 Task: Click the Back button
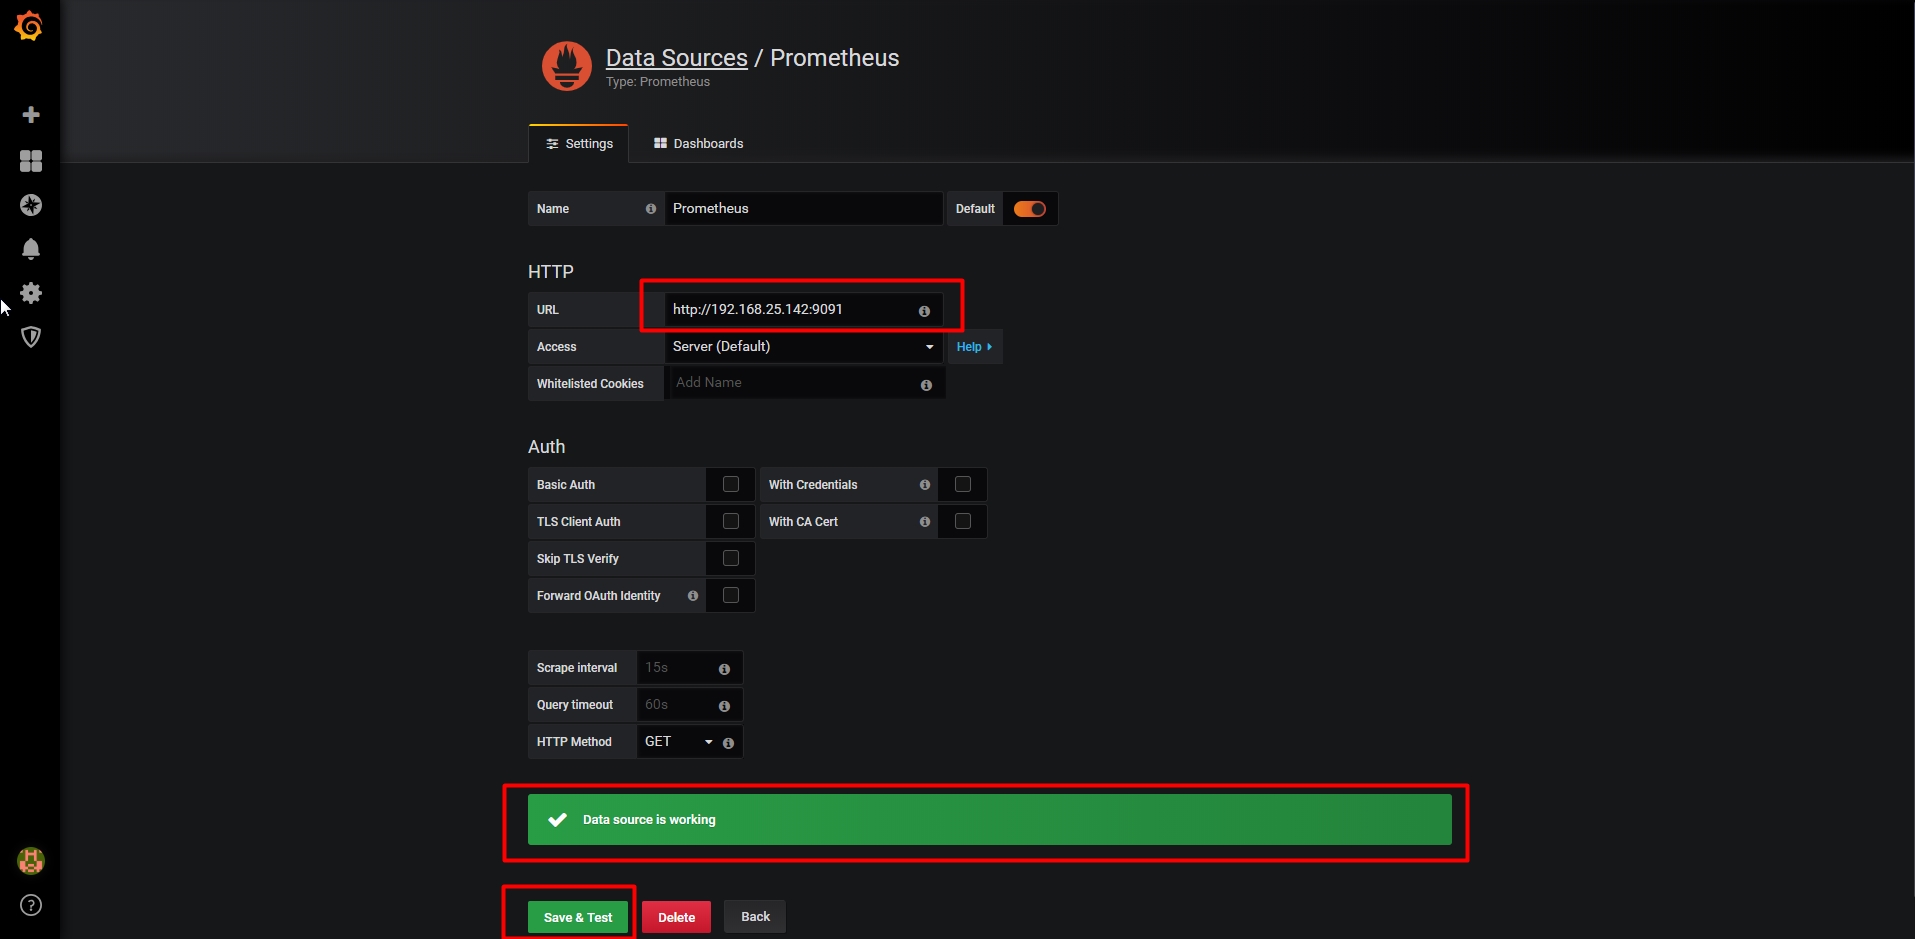pyautogui.click(x=755, y=917)
